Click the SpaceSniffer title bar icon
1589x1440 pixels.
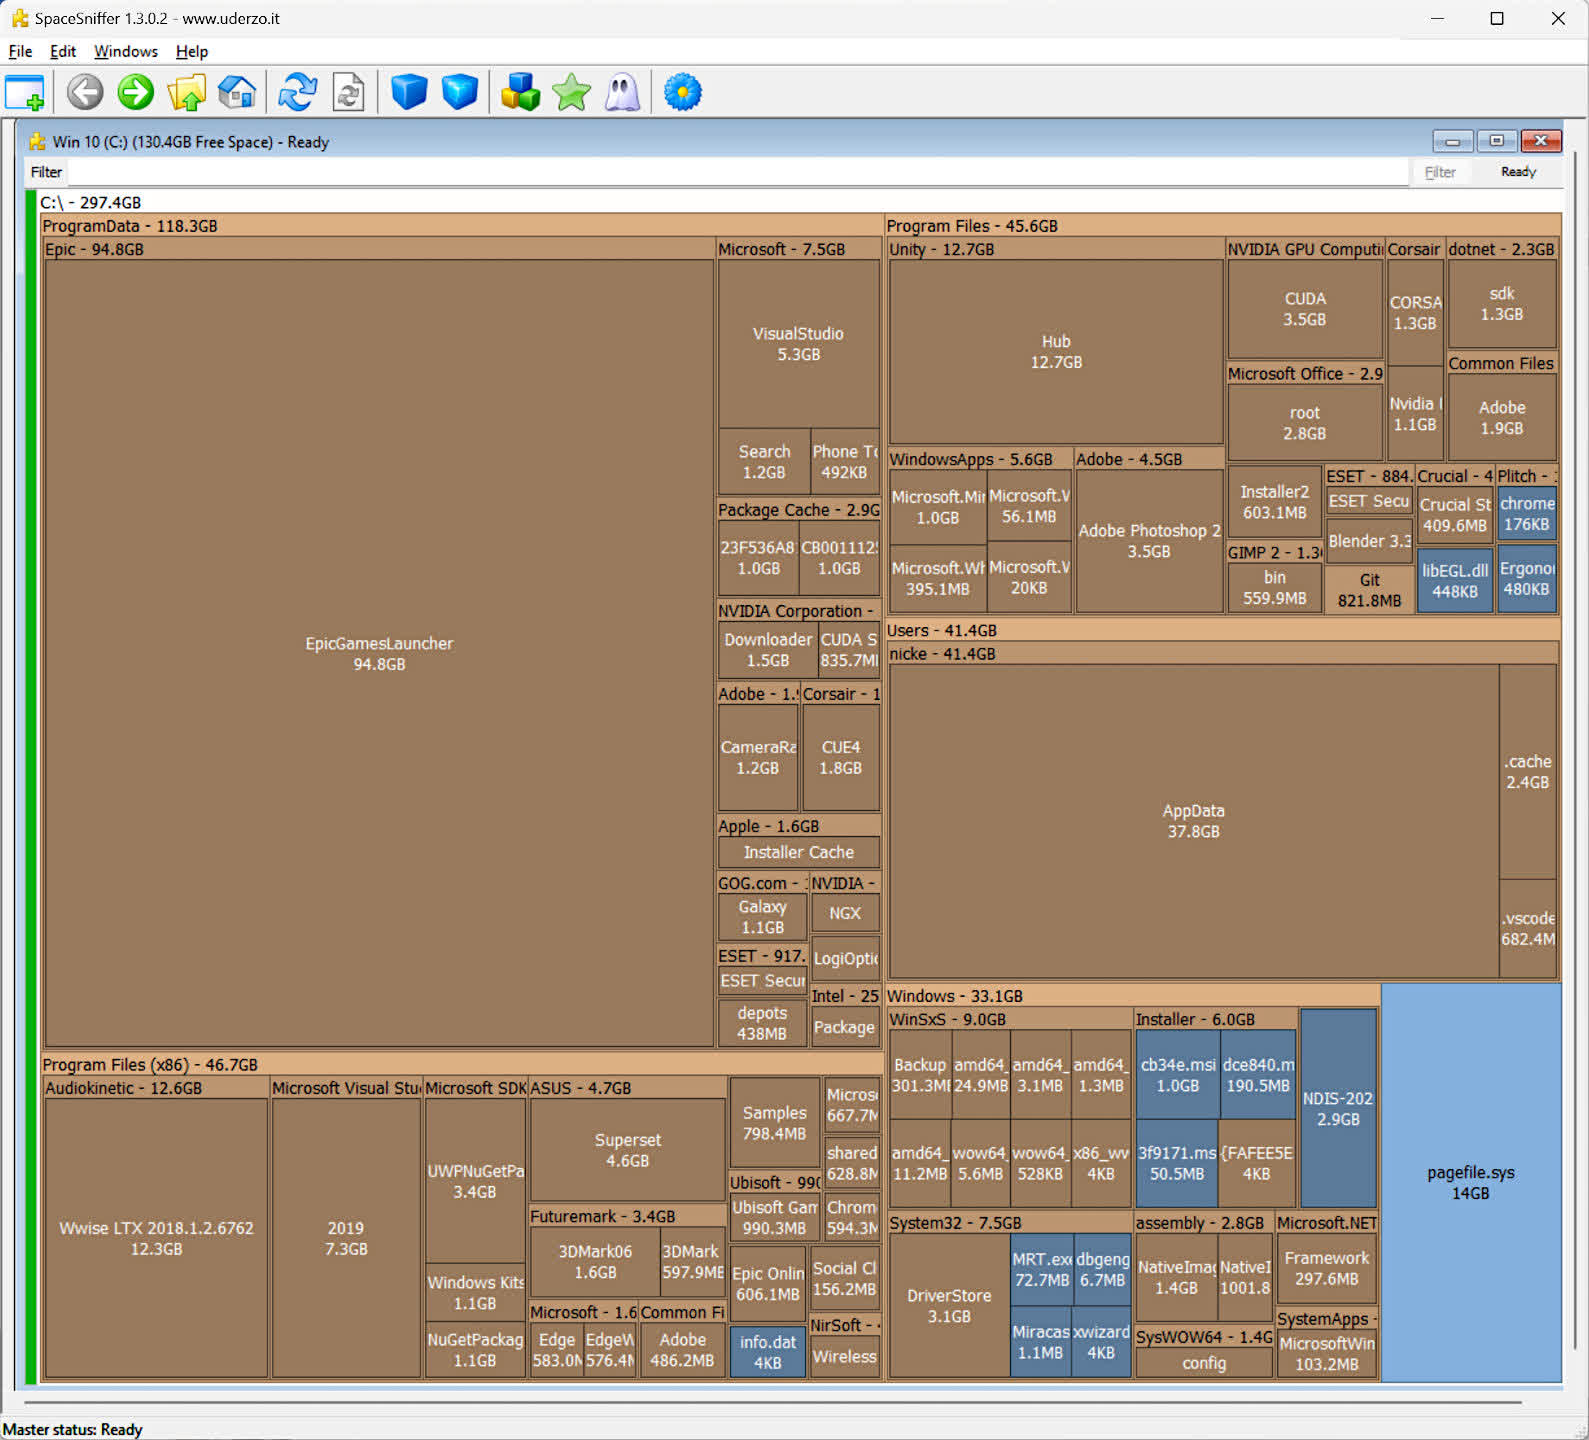(x=19, y=18)
